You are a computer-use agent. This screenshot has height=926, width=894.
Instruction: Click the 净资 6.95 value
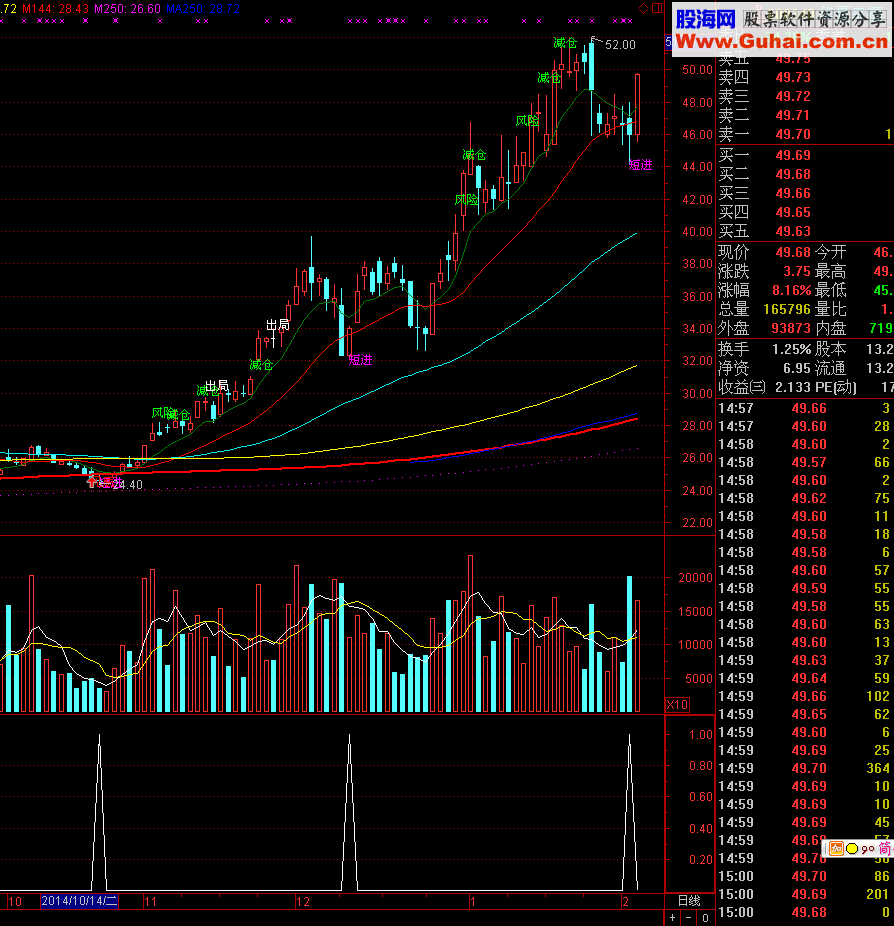[x=797, y=368]
